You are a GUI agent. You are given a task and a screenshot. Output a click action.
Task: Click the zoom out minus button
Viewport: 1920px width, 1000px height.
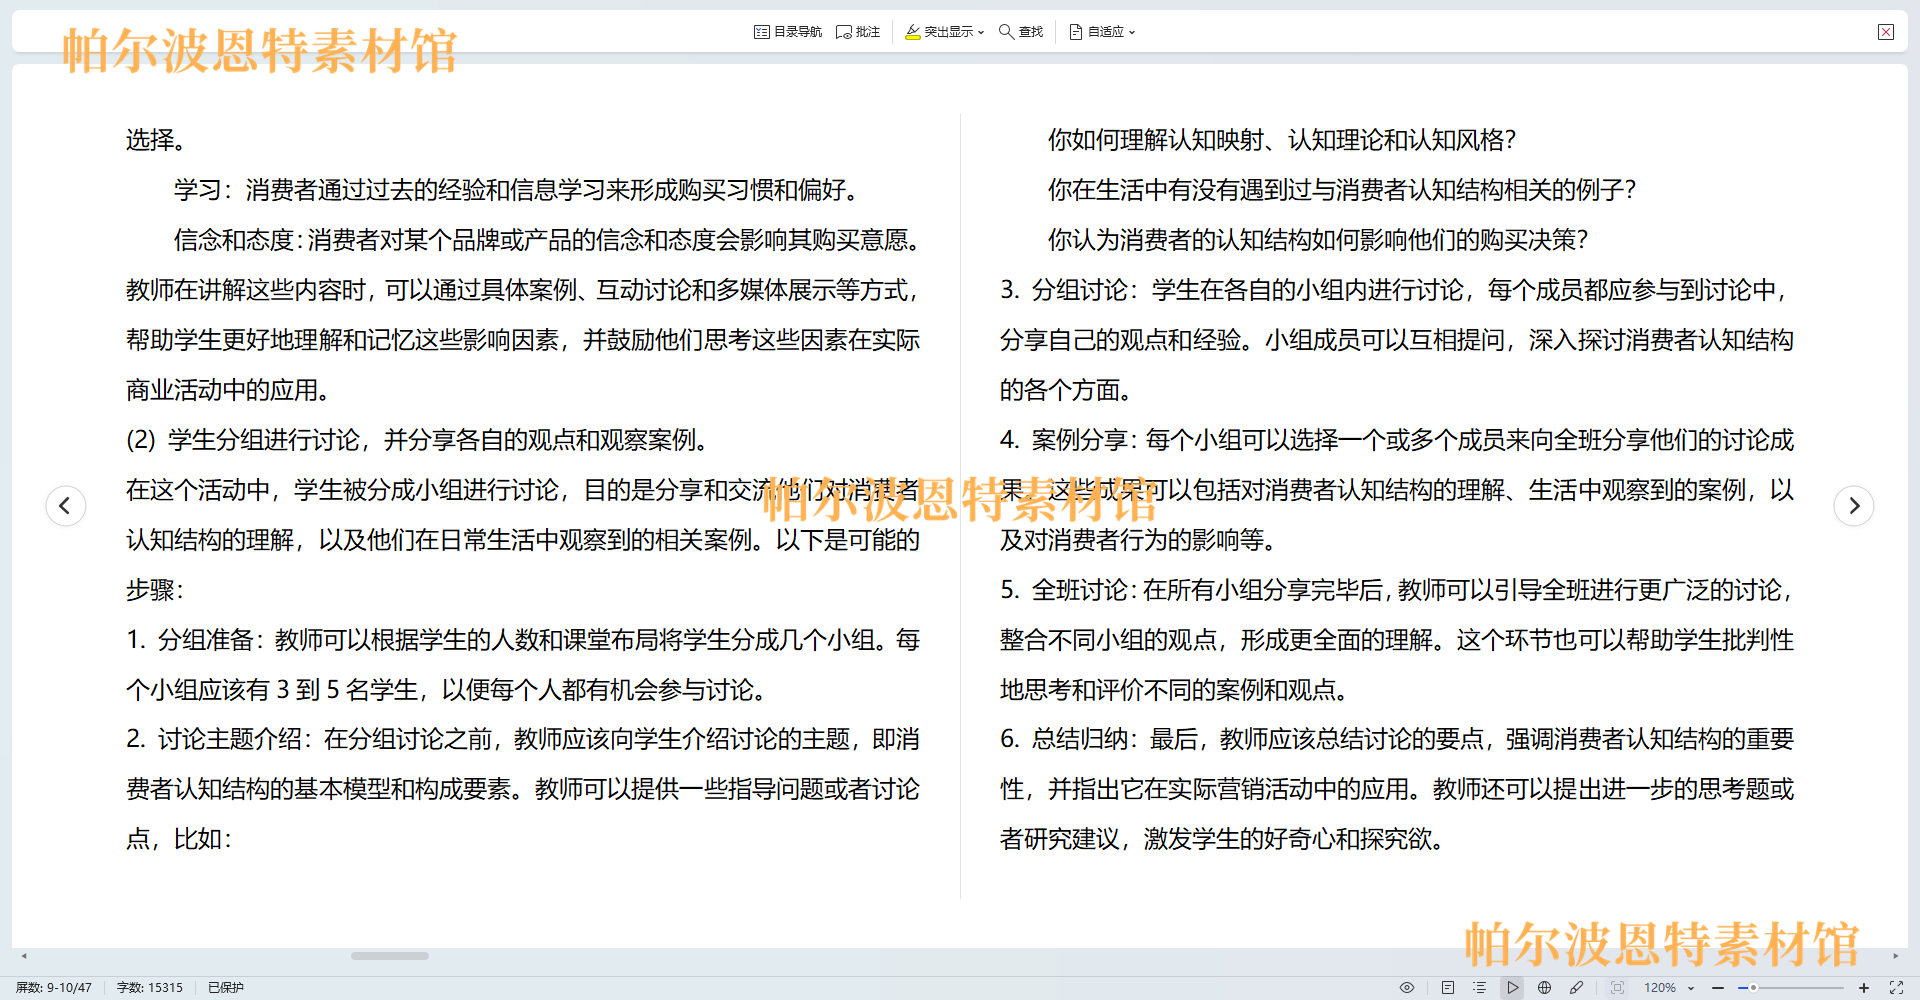[x=1718, y=987]
